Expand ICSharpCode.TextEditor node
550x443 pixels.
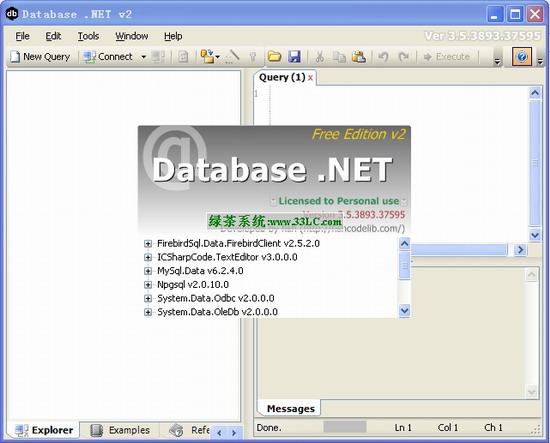pyautogui.click(x=148, y=257)
